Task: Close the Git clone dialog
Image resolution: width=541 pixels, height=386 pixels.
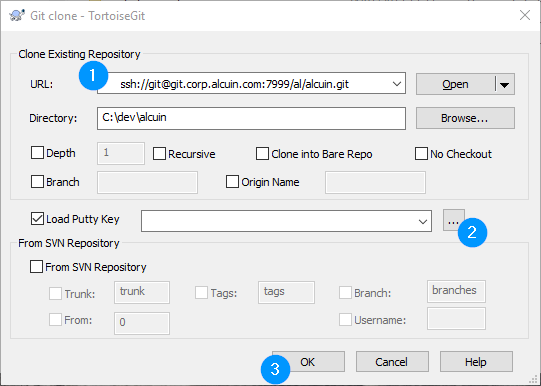Action: (525, 15)
